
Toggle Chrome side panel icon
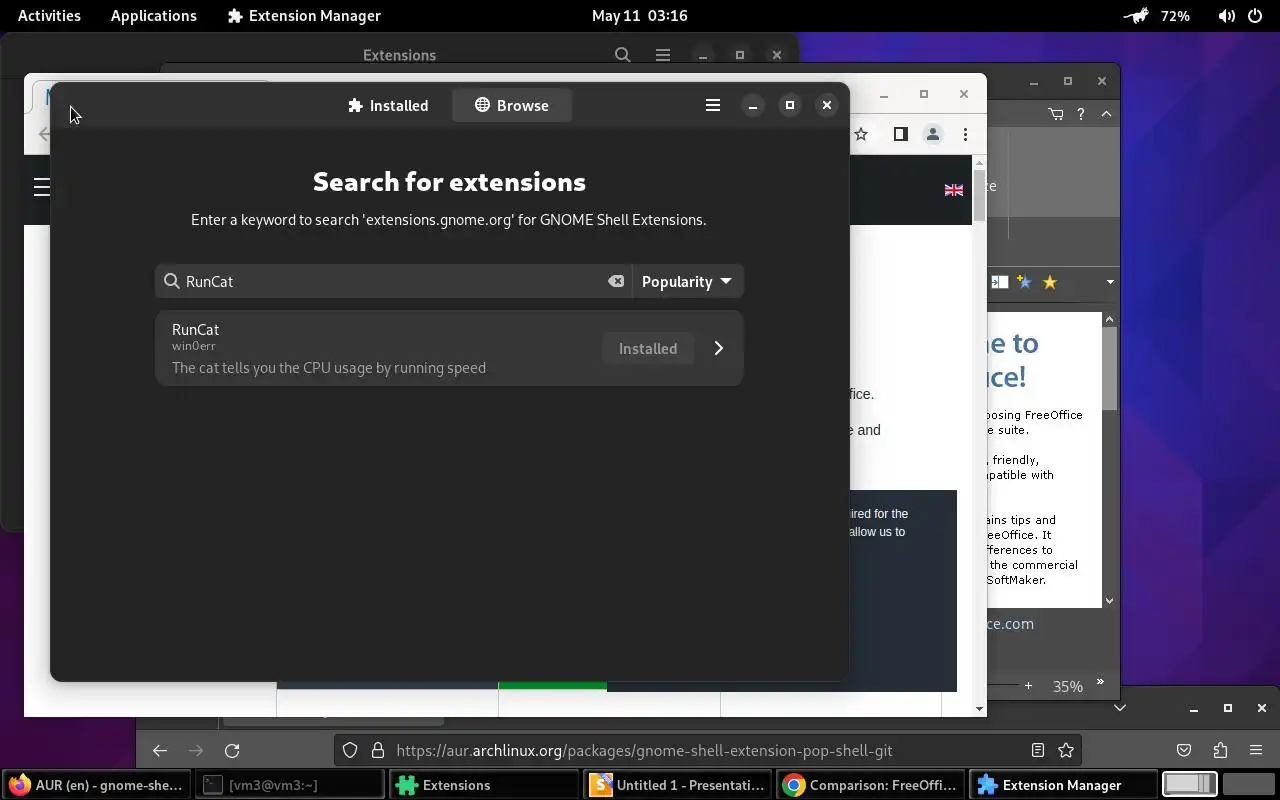click(x=900, y=134)
